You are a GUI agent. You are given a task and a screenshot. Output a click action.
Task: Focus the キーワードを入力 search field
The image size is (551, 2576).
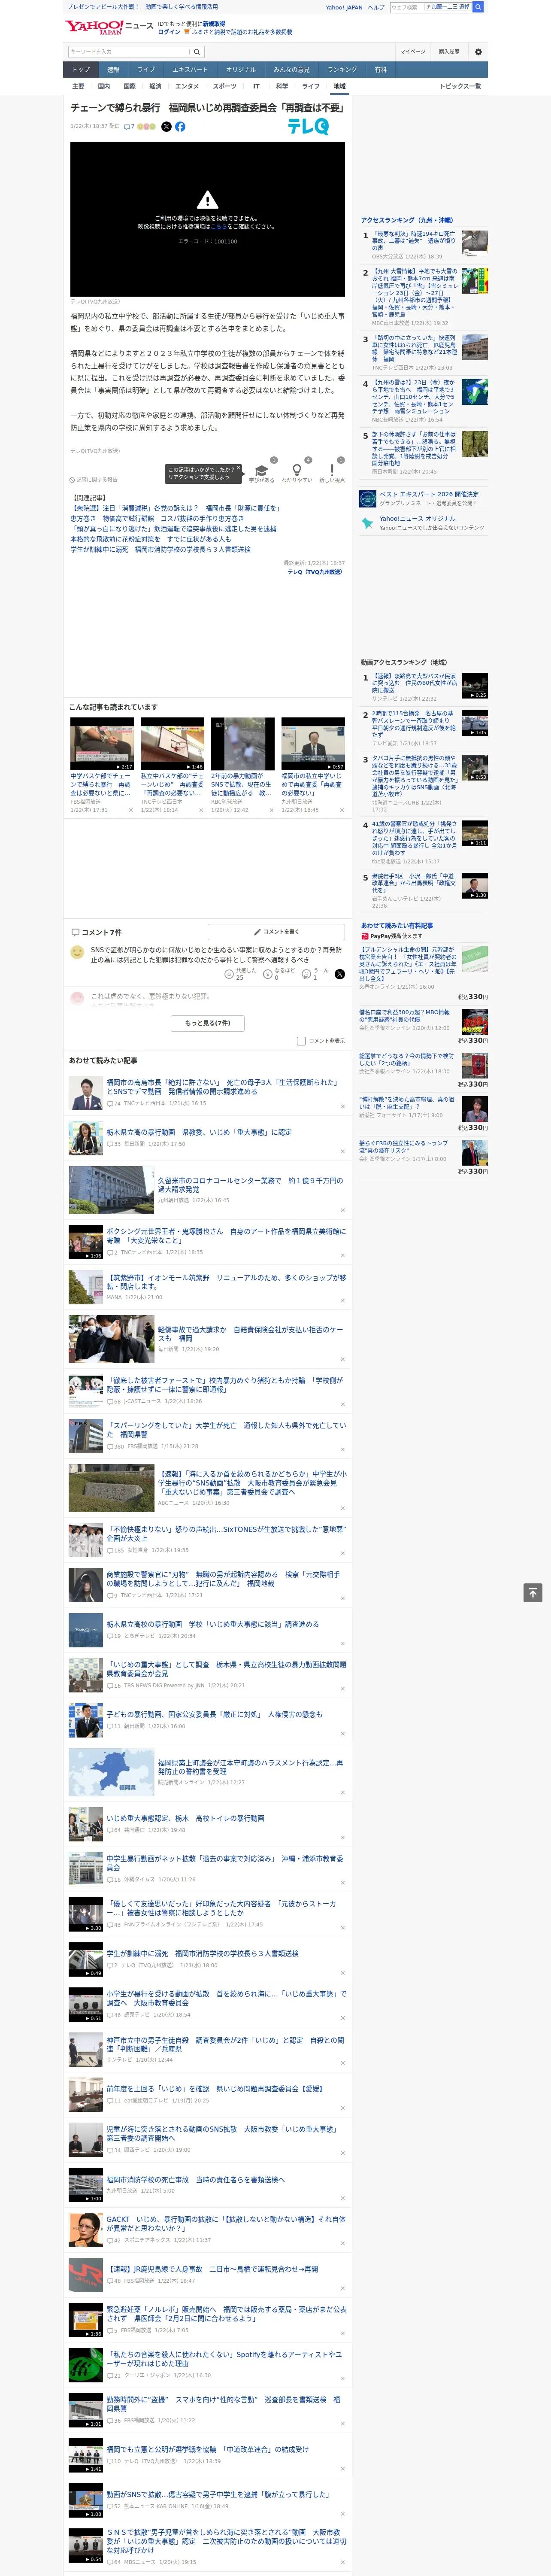pos(129,52)
